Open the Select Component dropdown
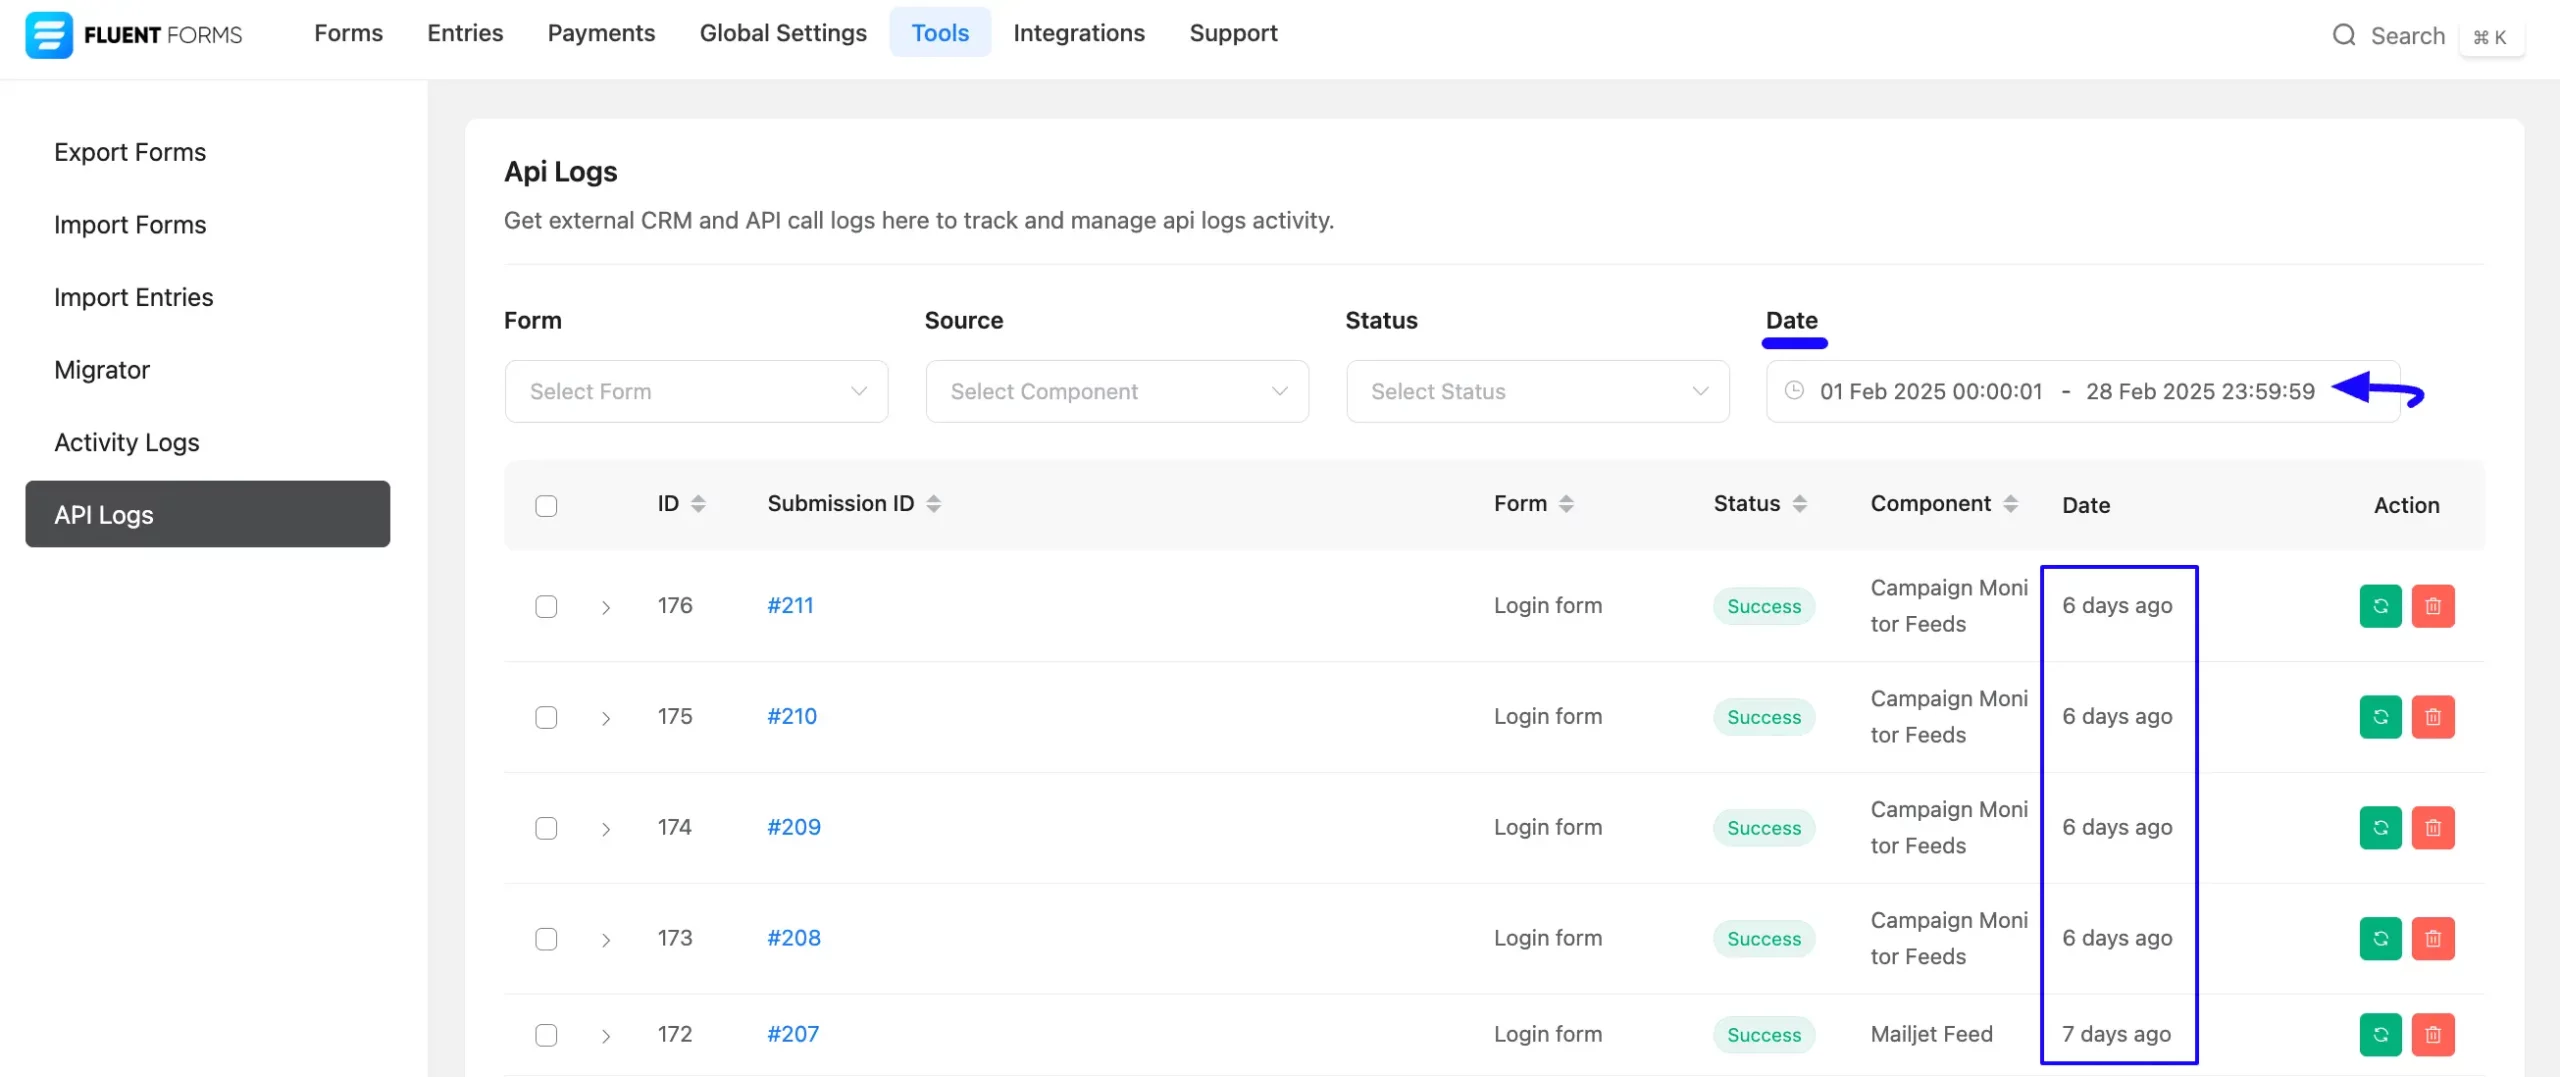The width and height of the screenshot is (2560, 1077). pyautogui.click(x=1116, y=391)
